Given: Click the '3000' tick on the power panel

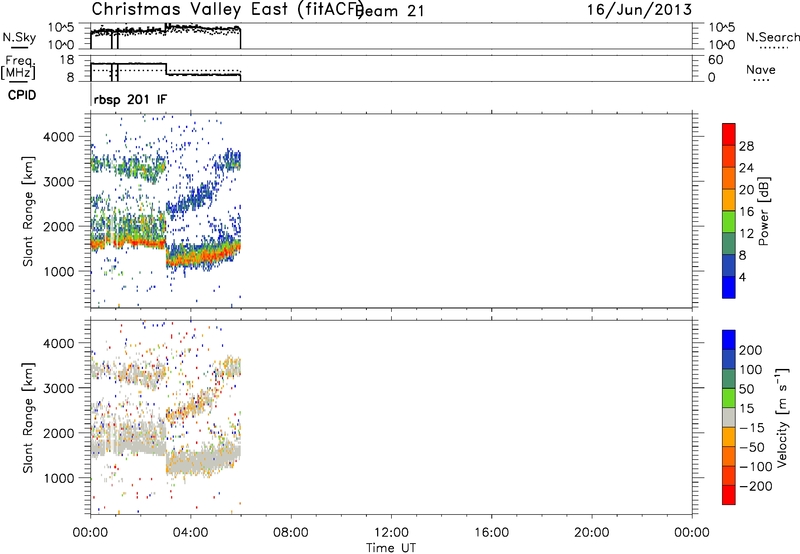Looking at the screenshot, I should 58,182.
